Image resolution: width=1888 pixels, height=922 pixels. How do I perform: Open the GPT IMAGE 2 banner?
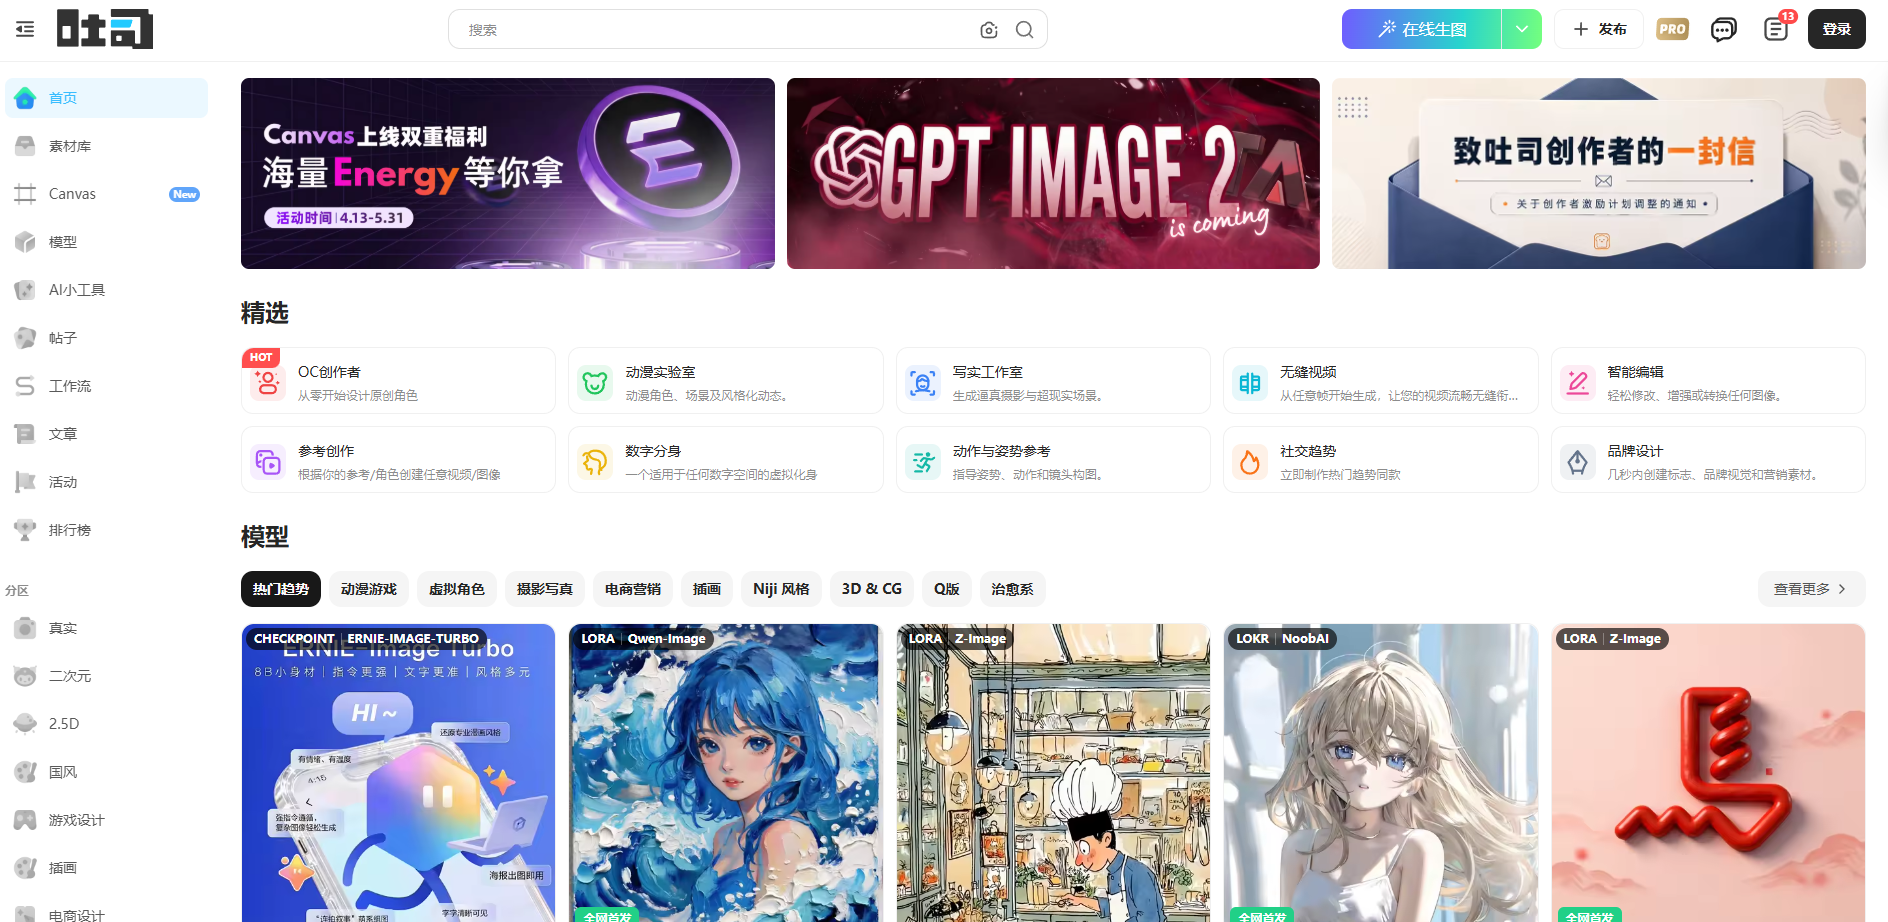pos(1053,173)
